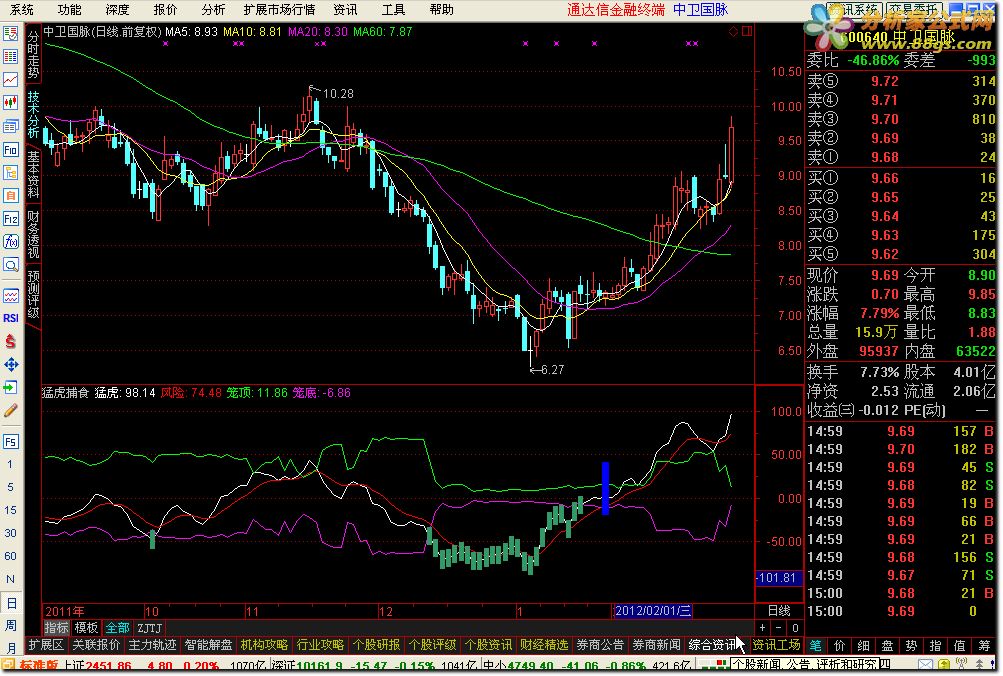The image size is (1003, 676).
Task: Click the − zoom-out chart button
Action: click(x=778, y=628)
